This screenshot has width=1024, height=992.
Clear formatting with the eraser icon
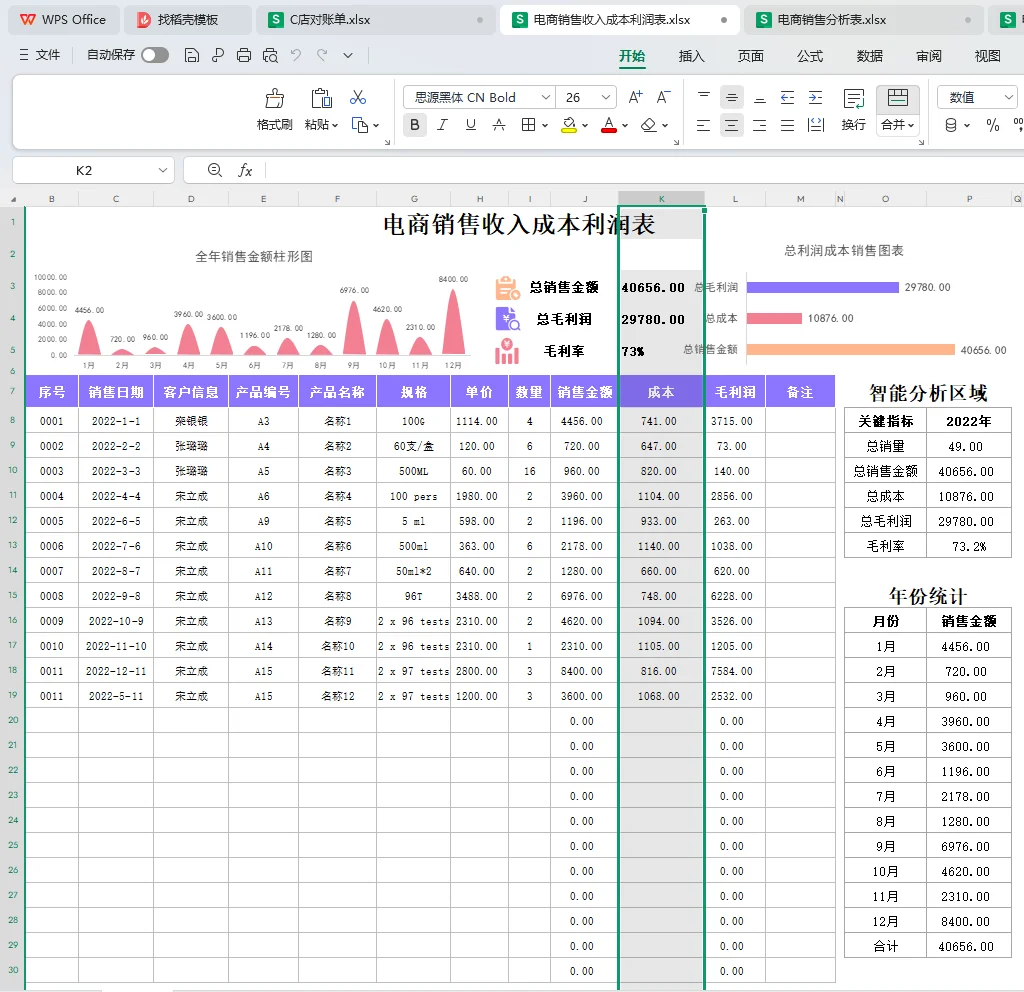[647, 126]
